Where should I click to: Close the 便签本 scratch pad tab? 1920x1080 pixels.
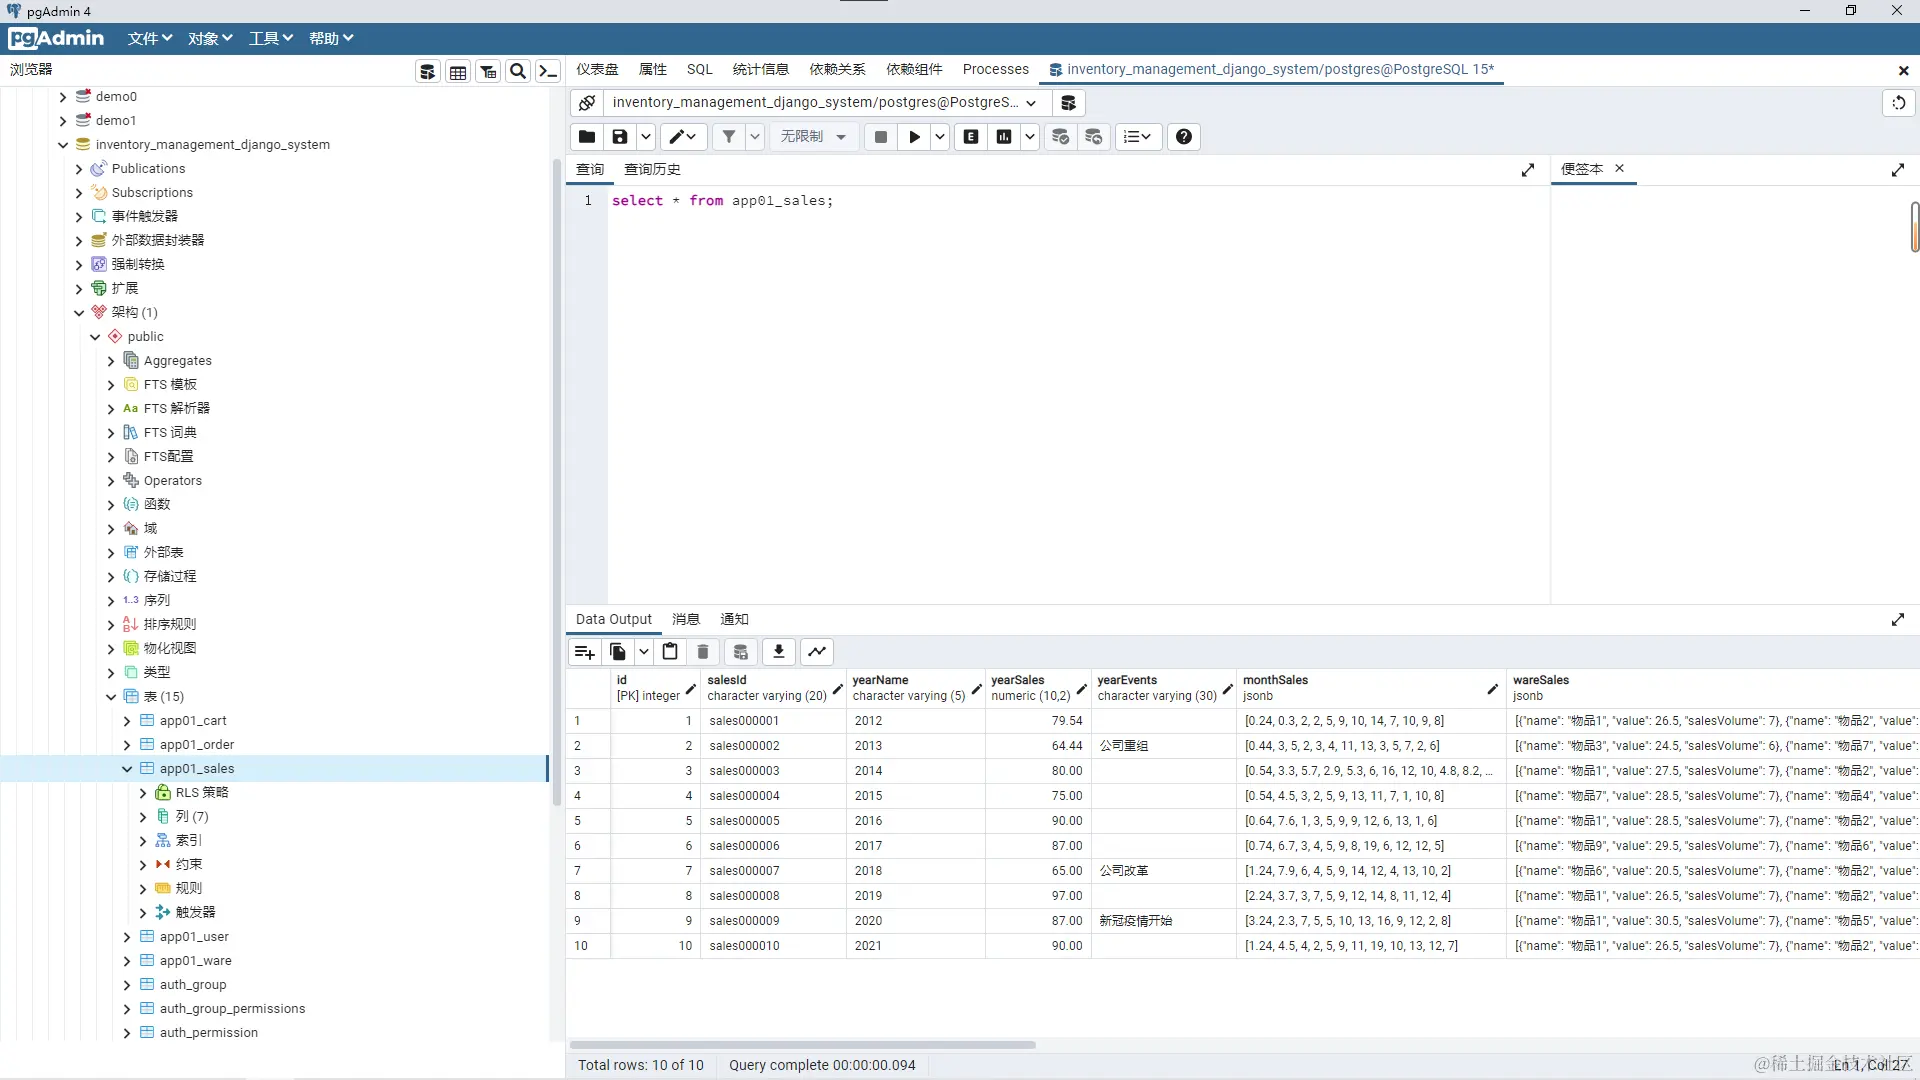(1620, 168)
